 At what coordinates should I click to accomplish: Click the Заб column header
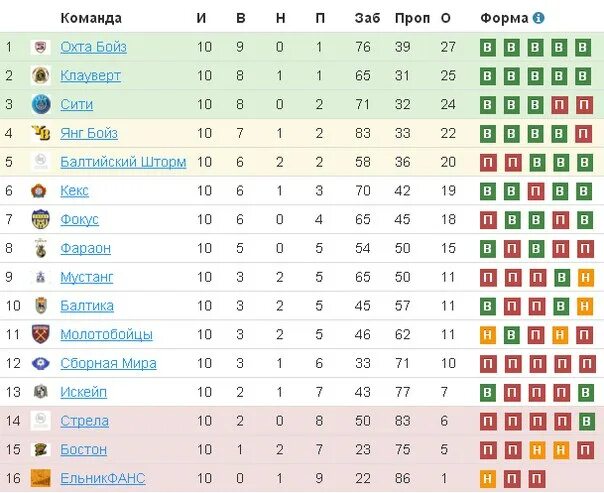[x=367, y=18]
